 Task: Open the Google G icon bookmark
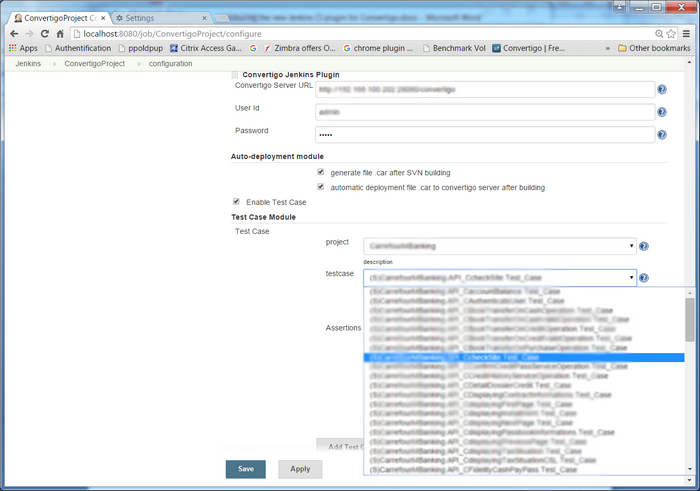(x=253, y=48)
